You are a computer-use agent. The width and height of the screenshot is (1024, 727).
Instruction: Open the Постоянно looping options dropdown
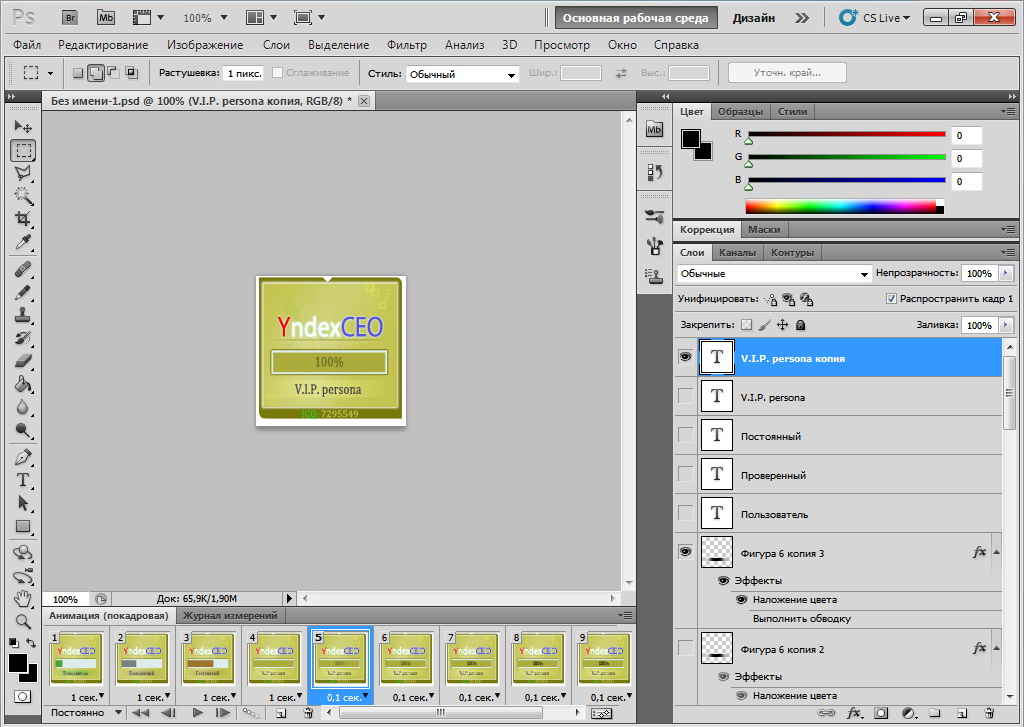[x=84, y=713]
